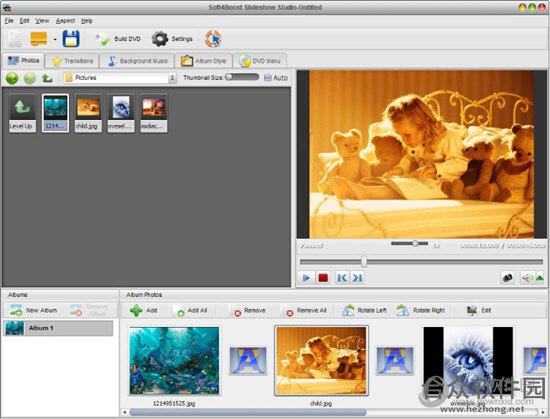
Task: Click the New project toolbar icon
Action: 14,39
